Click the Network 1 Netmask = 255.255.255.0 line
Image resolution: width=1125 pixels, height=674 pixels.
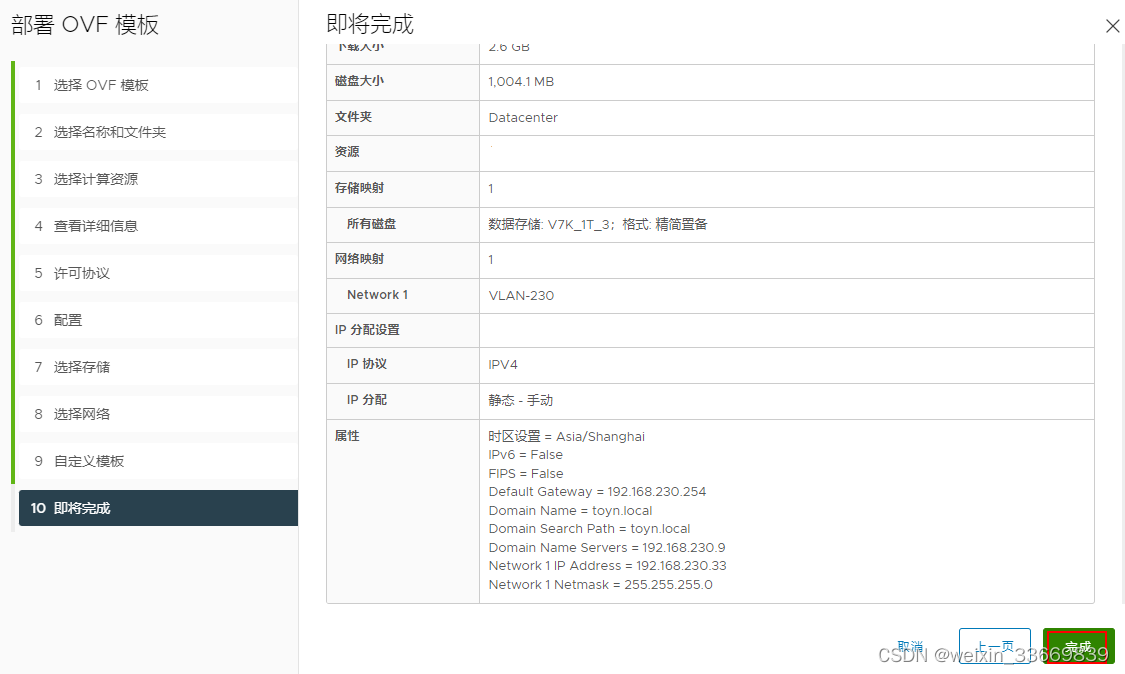[601, 584]
